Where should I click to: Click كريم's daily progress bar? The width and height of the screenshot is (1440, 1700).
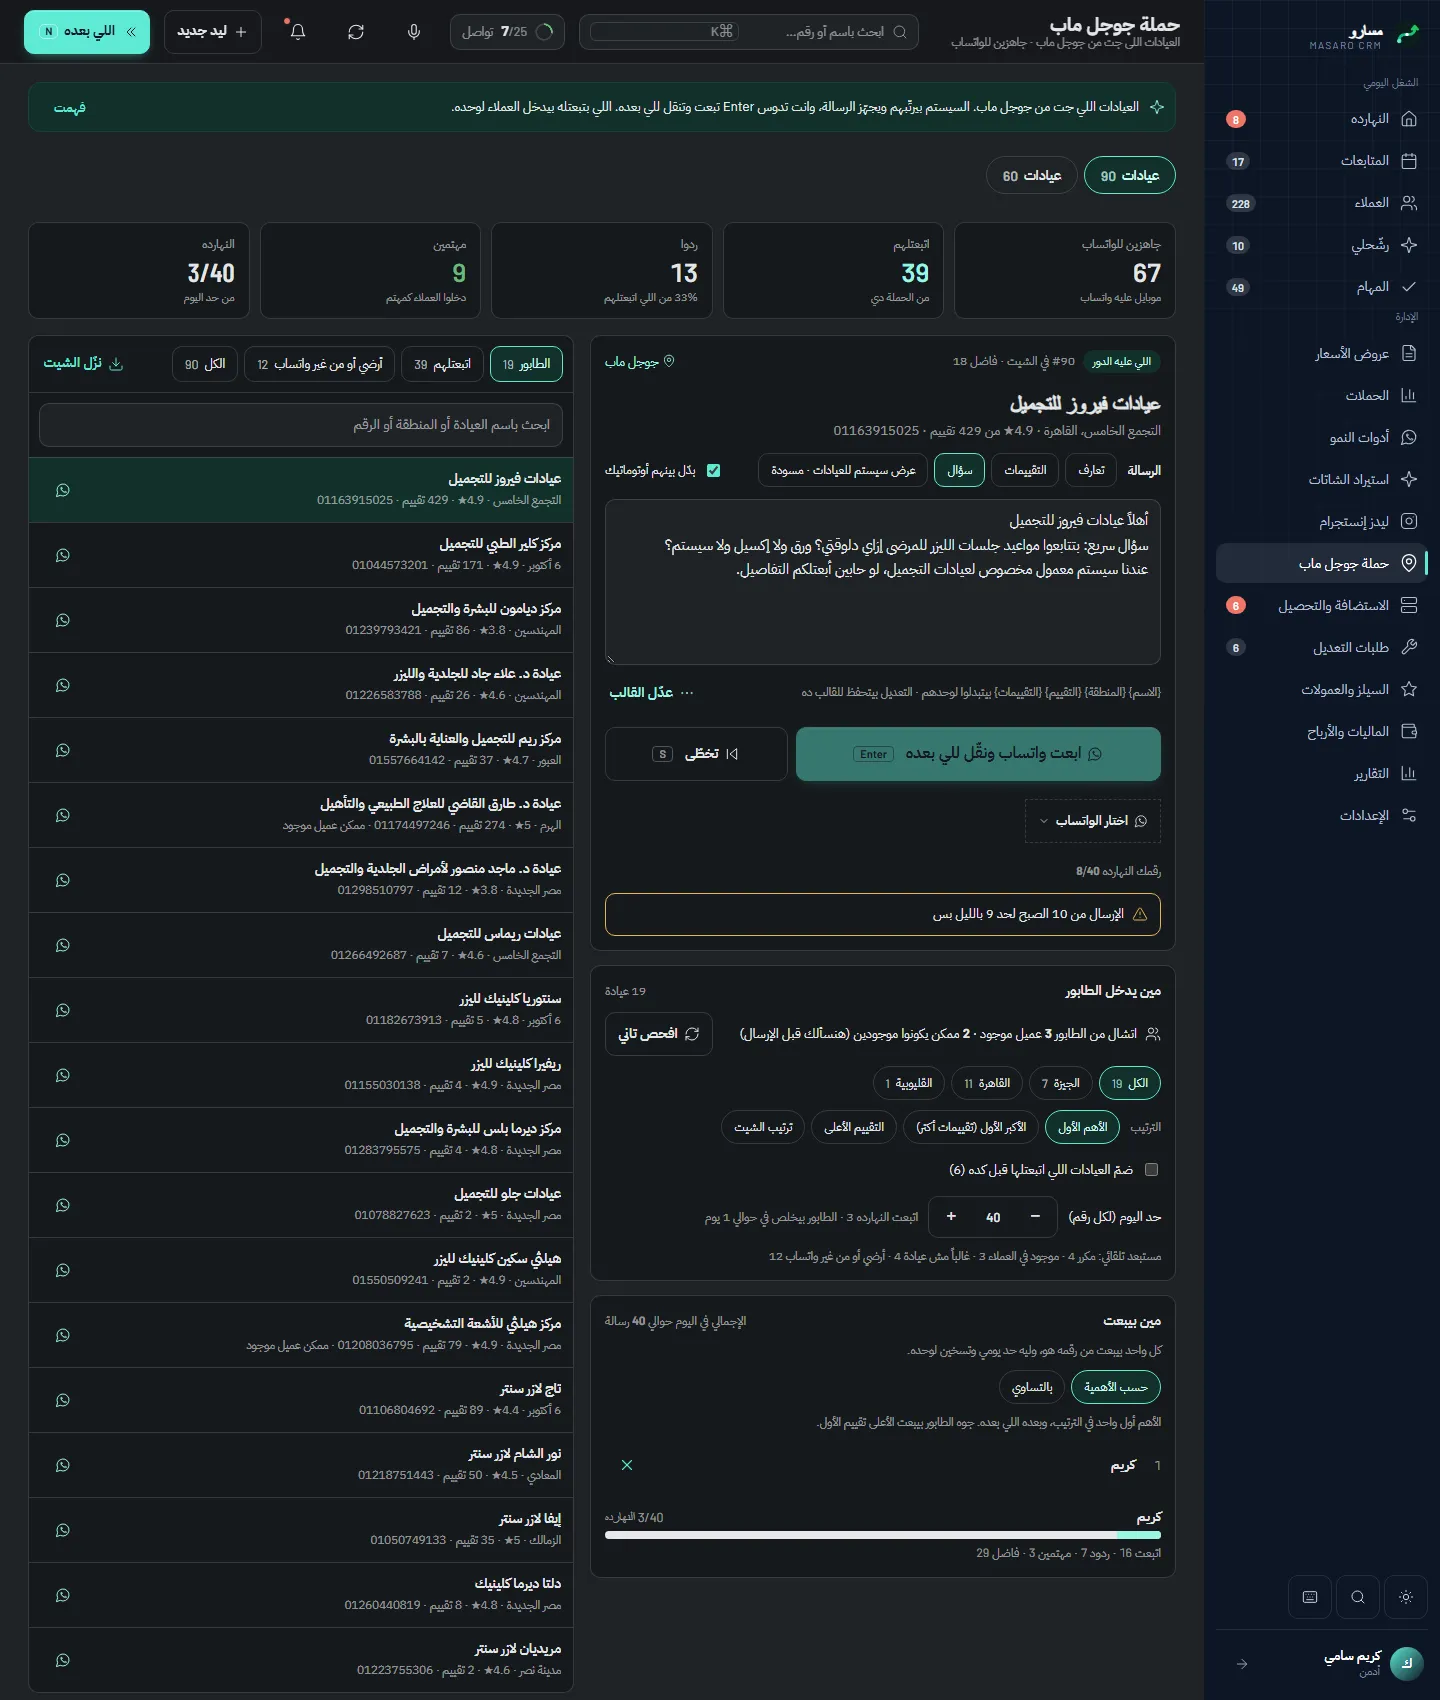pos(883,1535)
